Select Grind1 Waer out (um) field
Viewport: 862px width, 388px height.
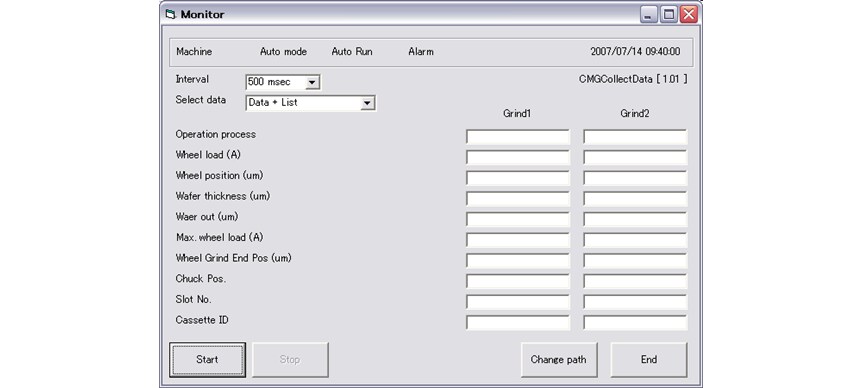pyautogui.click(x=518, y=219)
